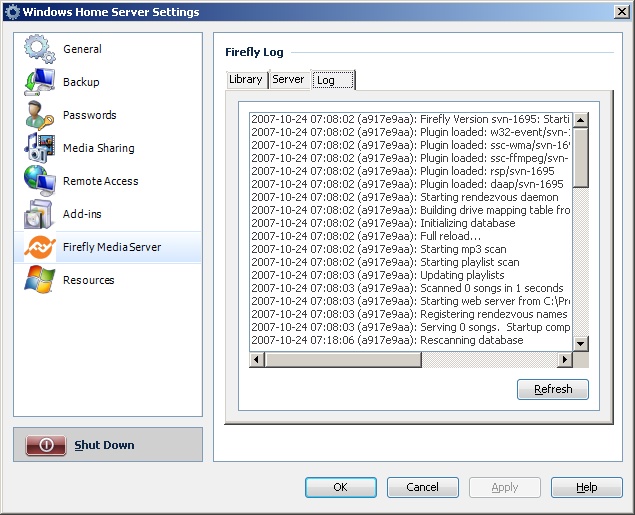Click the Cancel button
This screenshot has width=635, height=515.
point(422,487)
